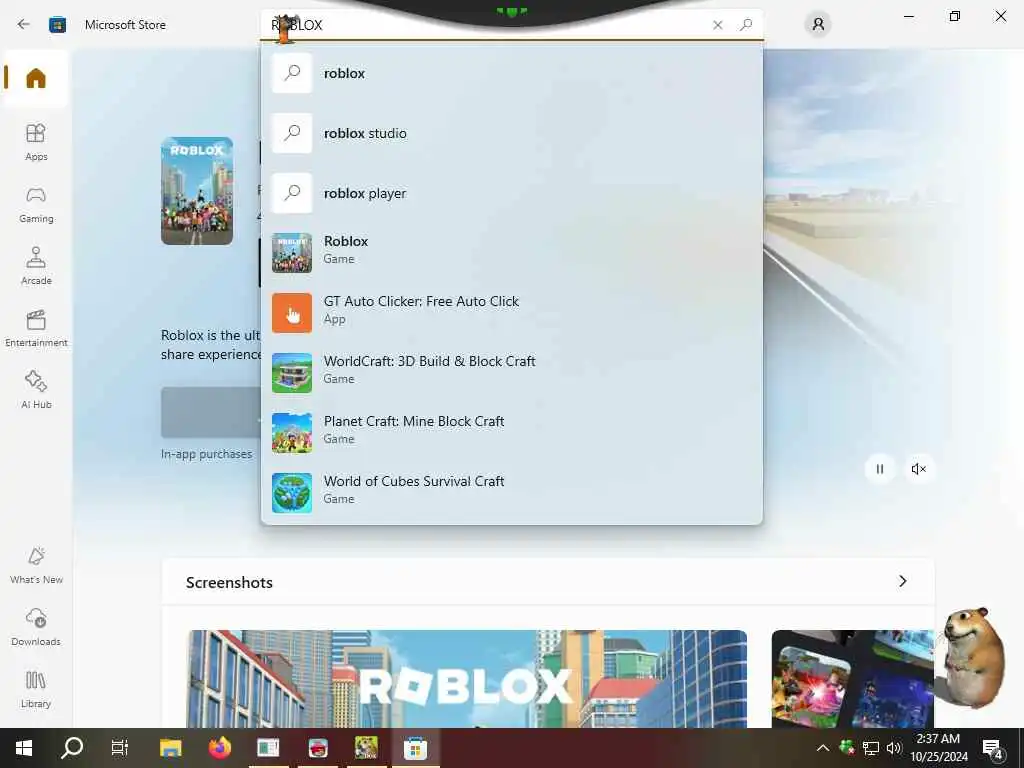The image size is (1024, 768).
Task: Open File Explorer from the taskbar
Action: (x=170, y=748)
